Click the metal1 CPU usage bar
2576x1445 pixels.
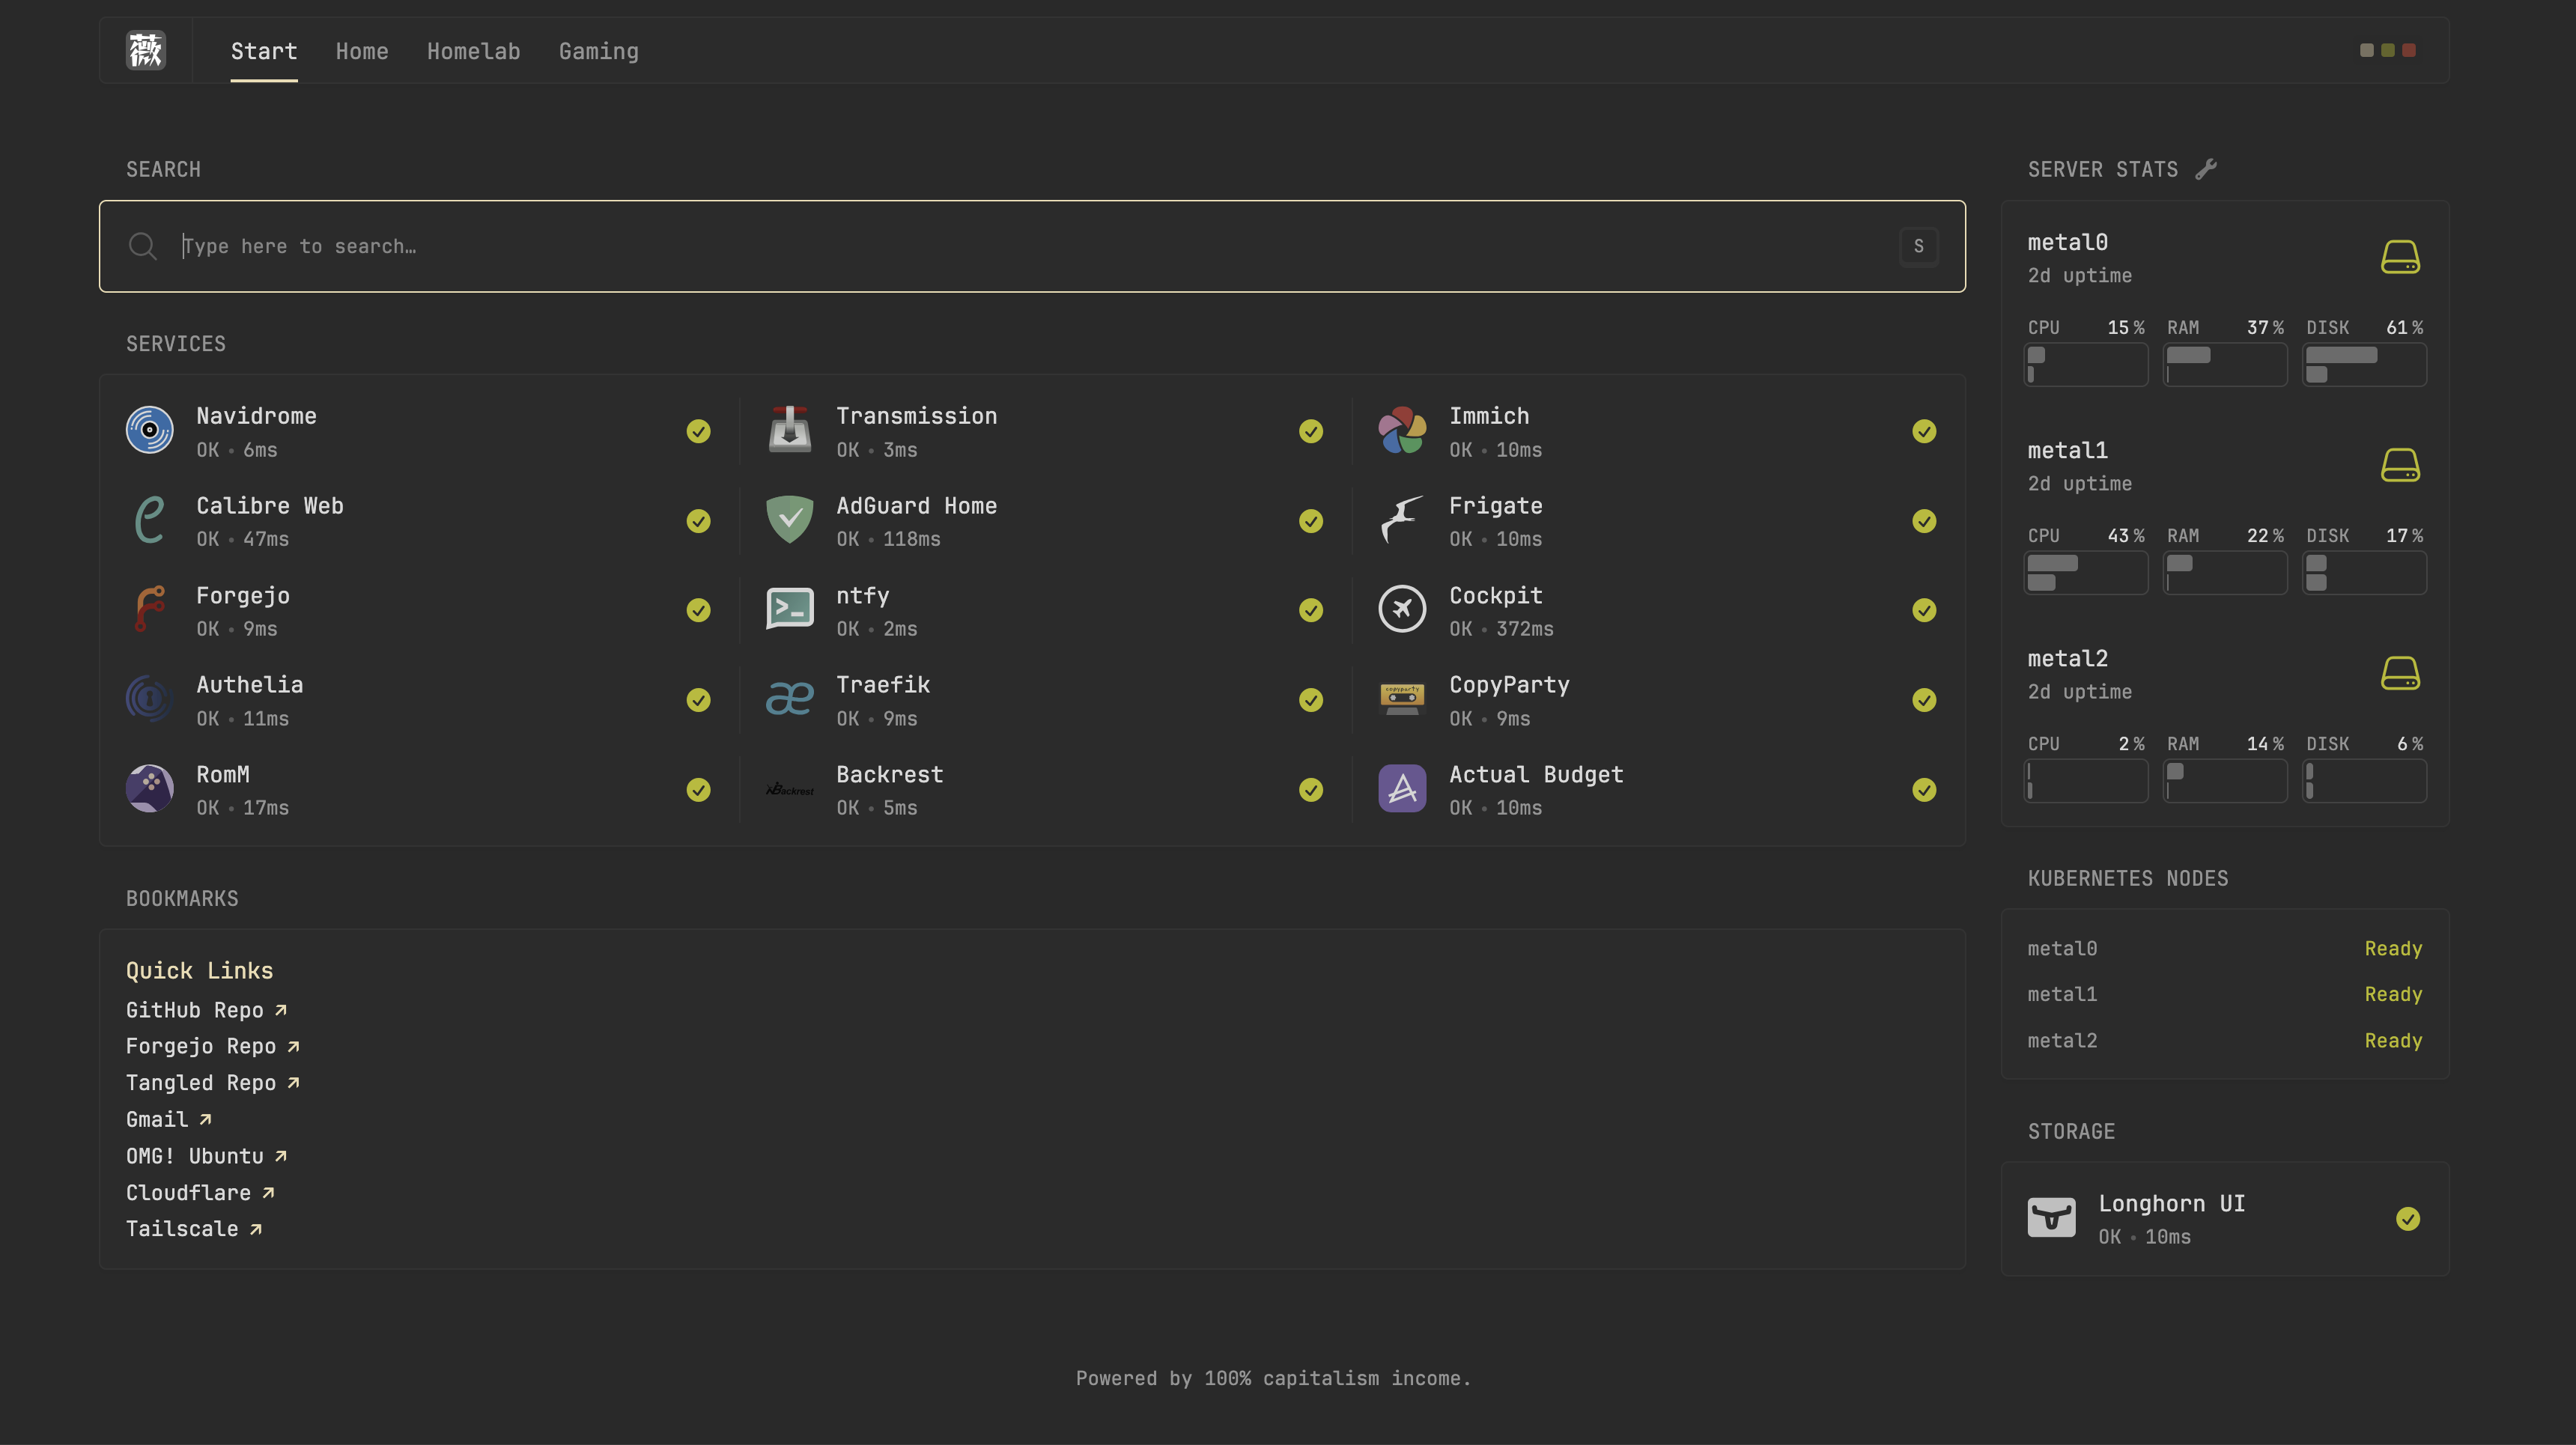(2086, 573)
